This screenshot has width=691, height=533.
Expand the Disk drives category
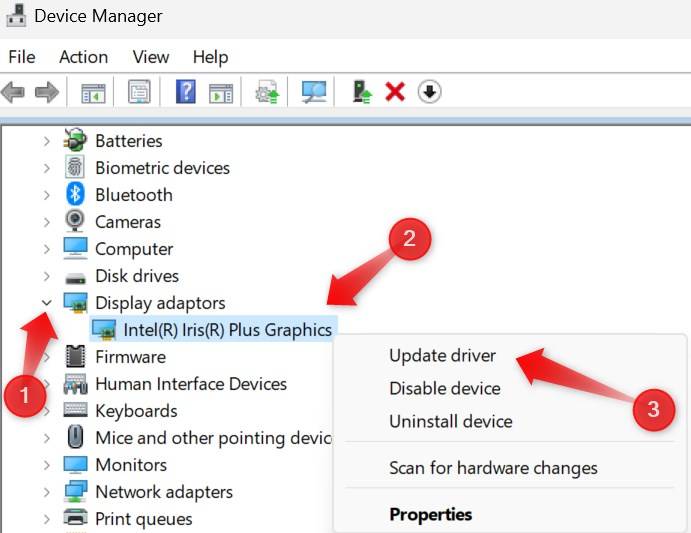point(47,276)
